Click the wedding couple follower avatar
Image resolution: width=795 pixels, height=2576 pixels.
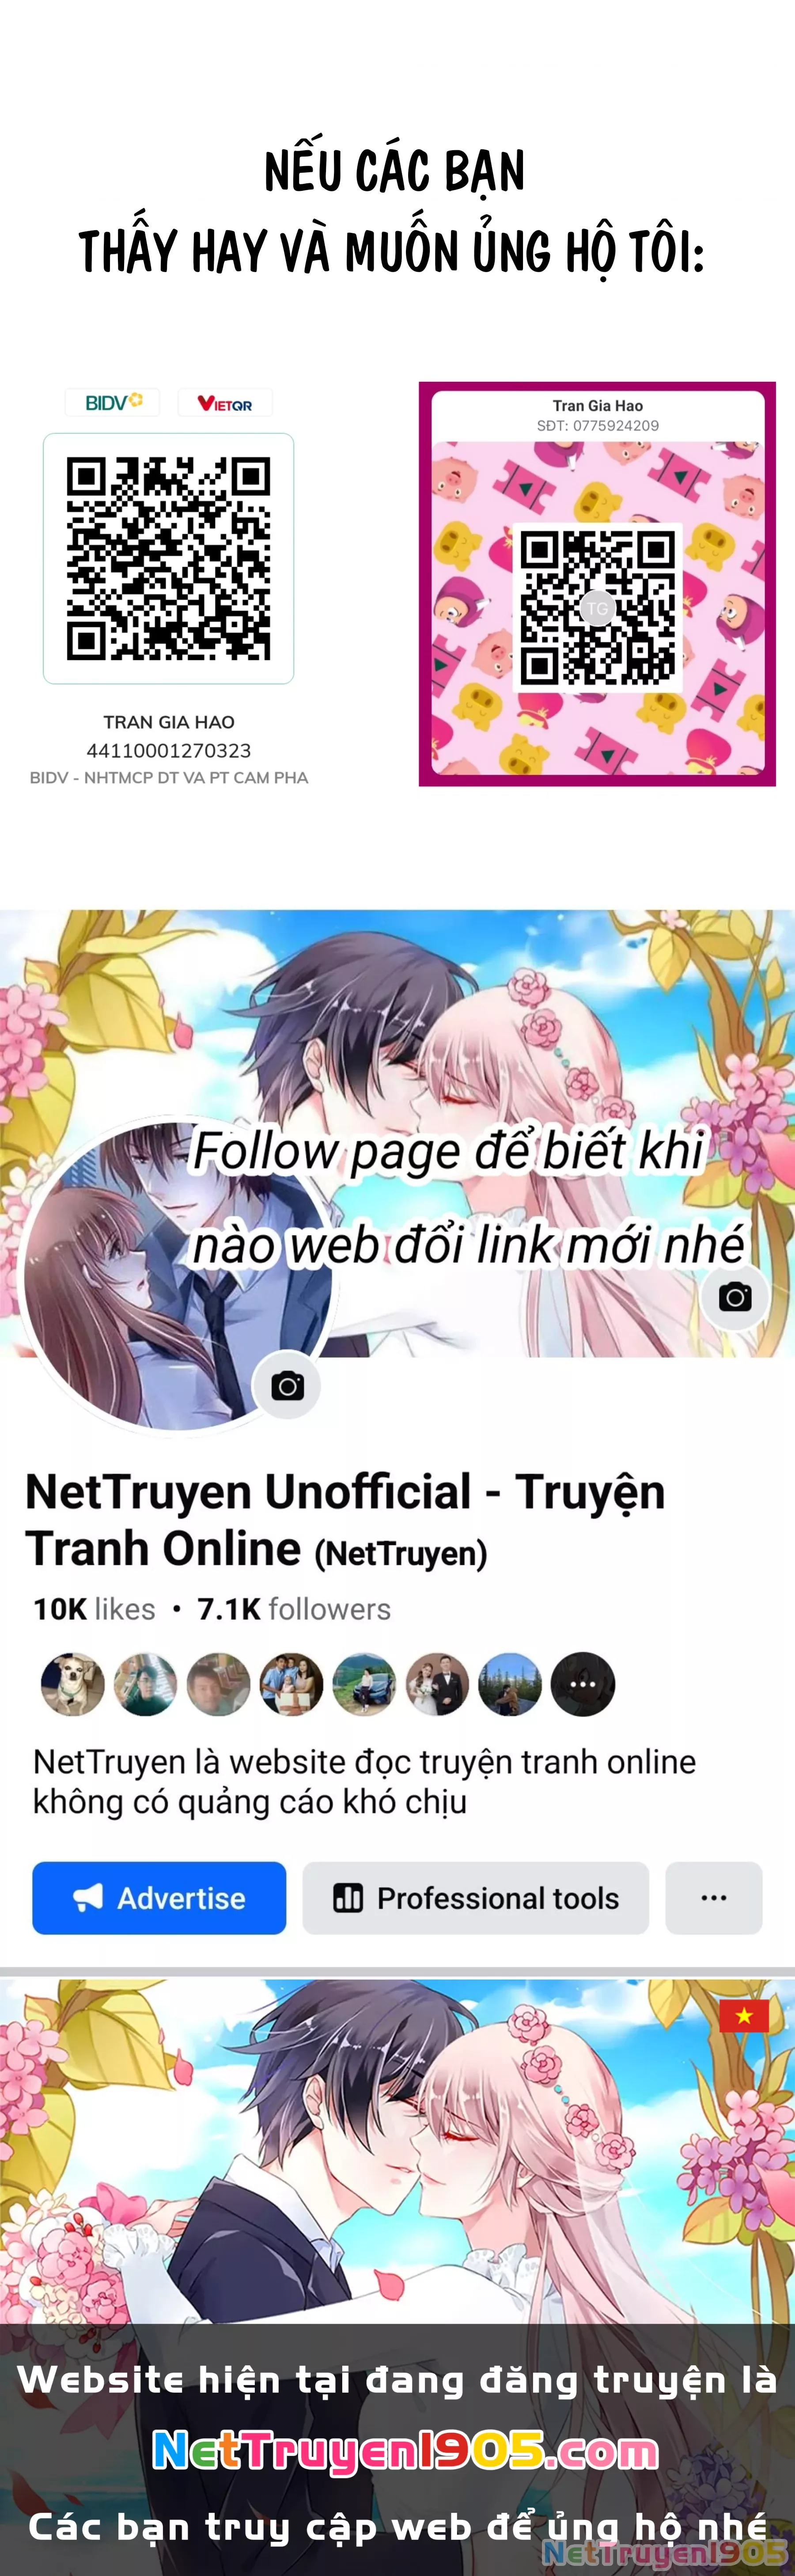pyautogui.click(x=437, y=1684)
